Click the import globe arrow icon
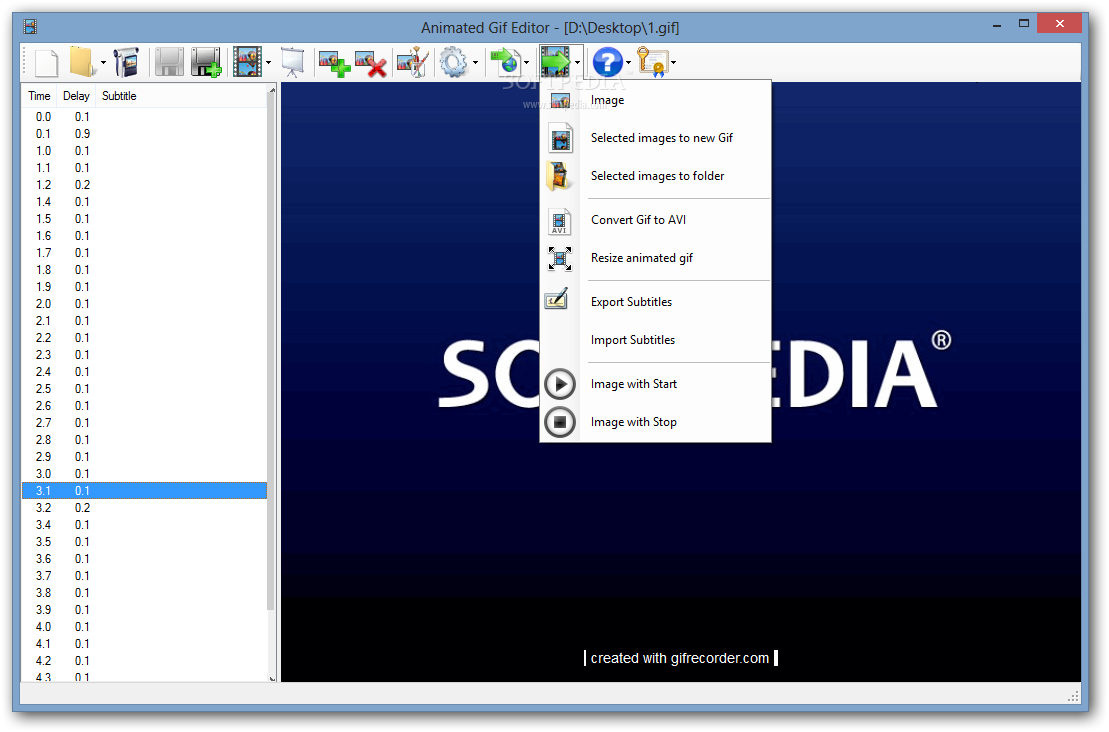1109x732 pixels. [x=506, y=62]
